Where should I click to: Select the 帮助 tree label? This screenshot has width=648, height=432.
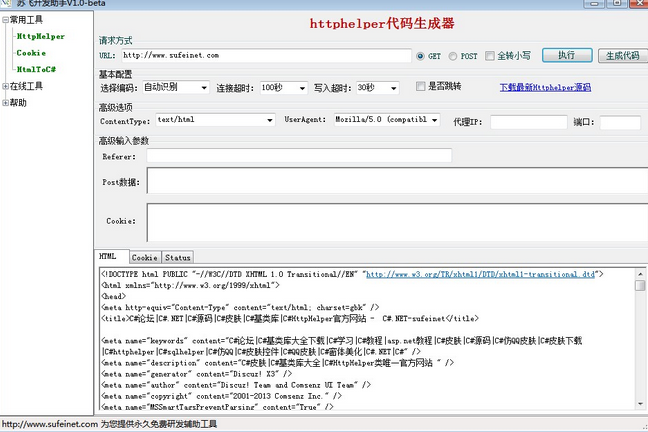(x=18, y=103)
